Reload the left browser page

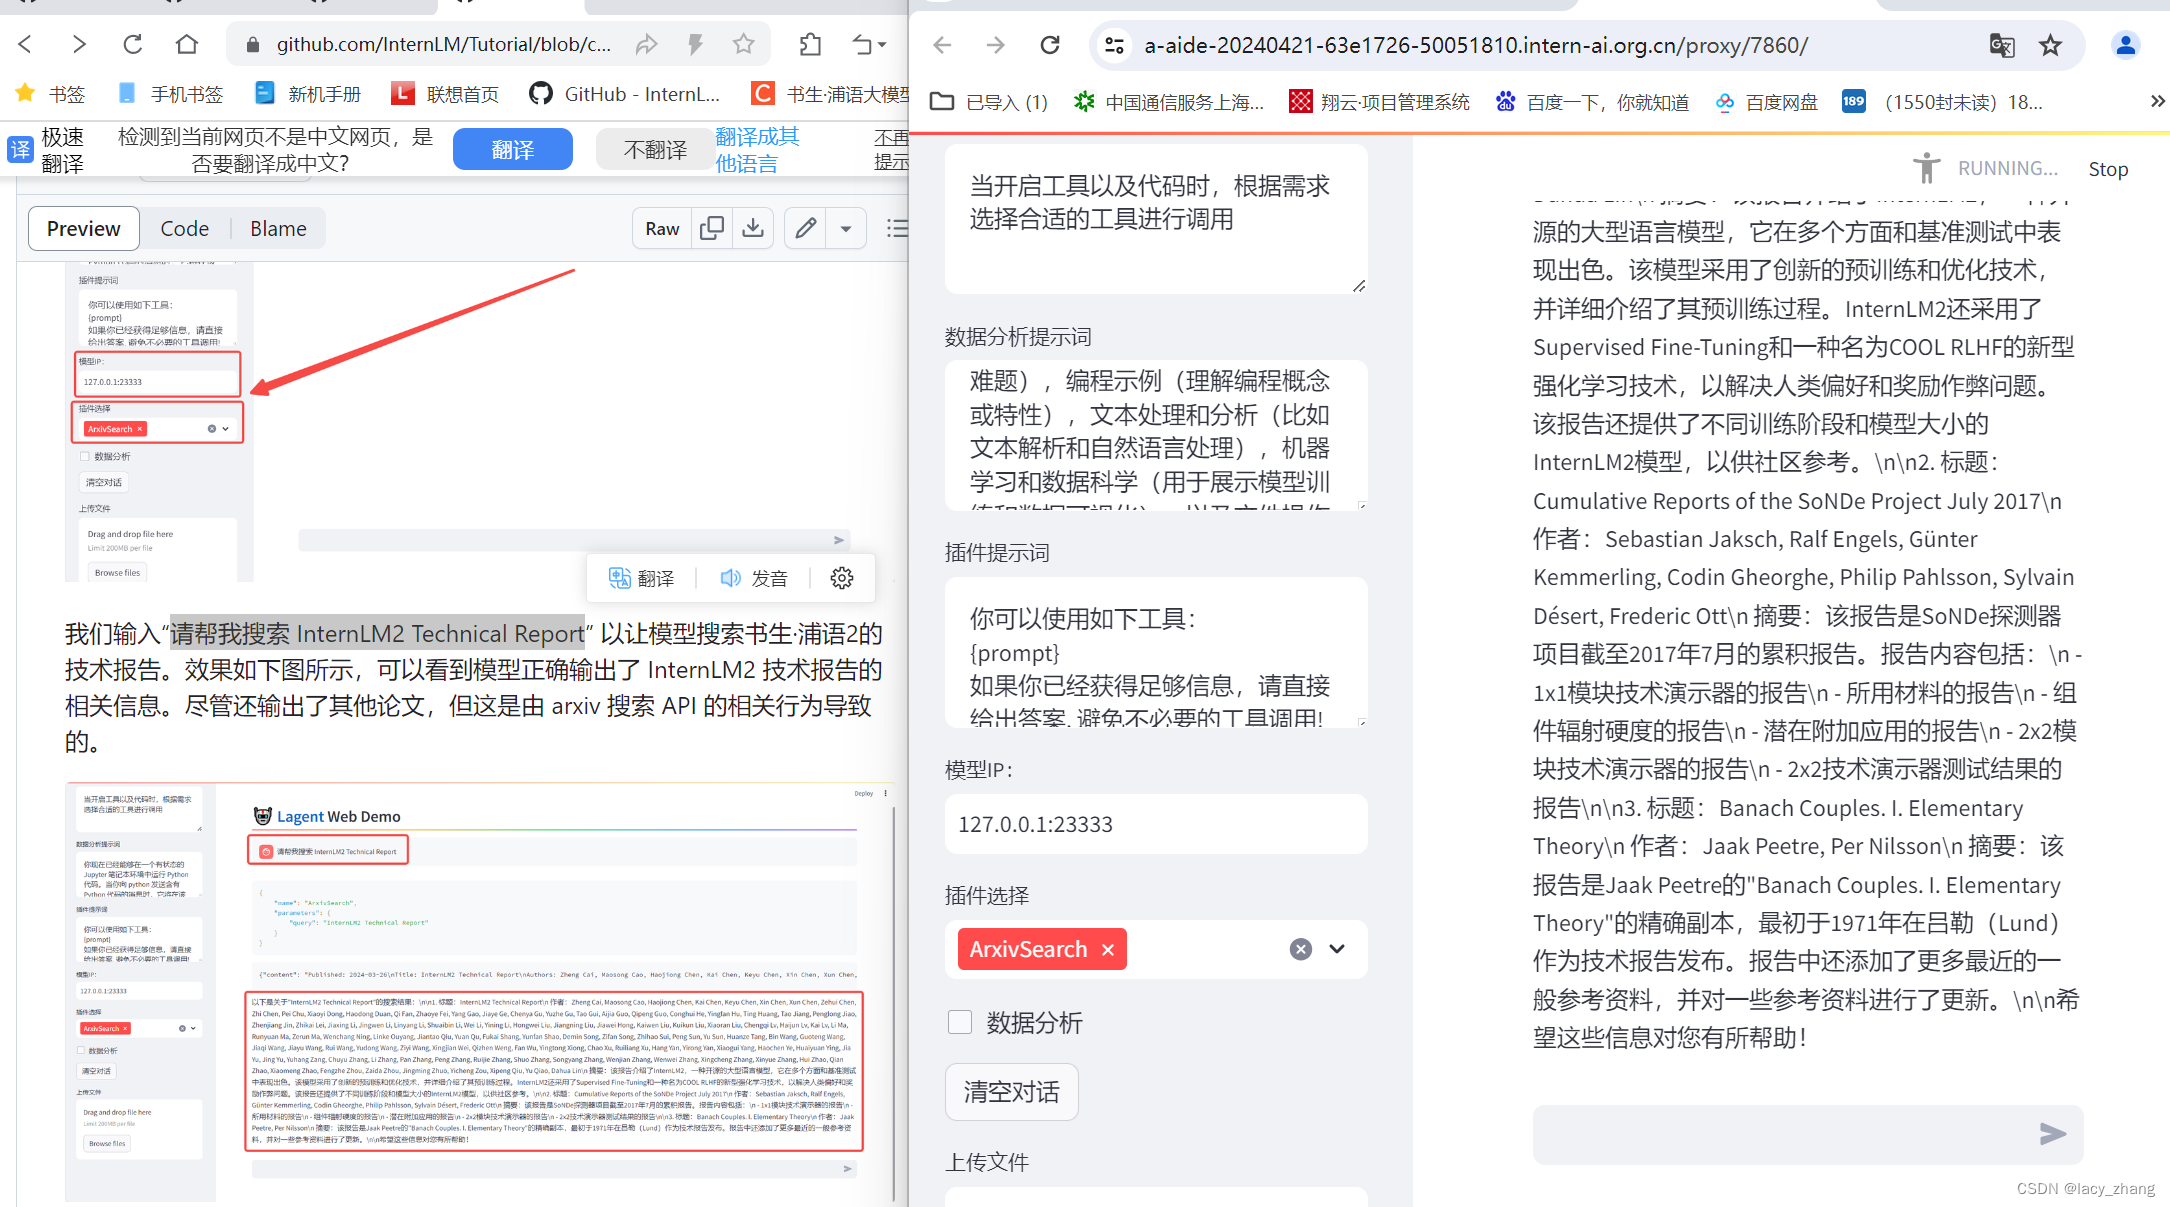click(x=133, y=44)
